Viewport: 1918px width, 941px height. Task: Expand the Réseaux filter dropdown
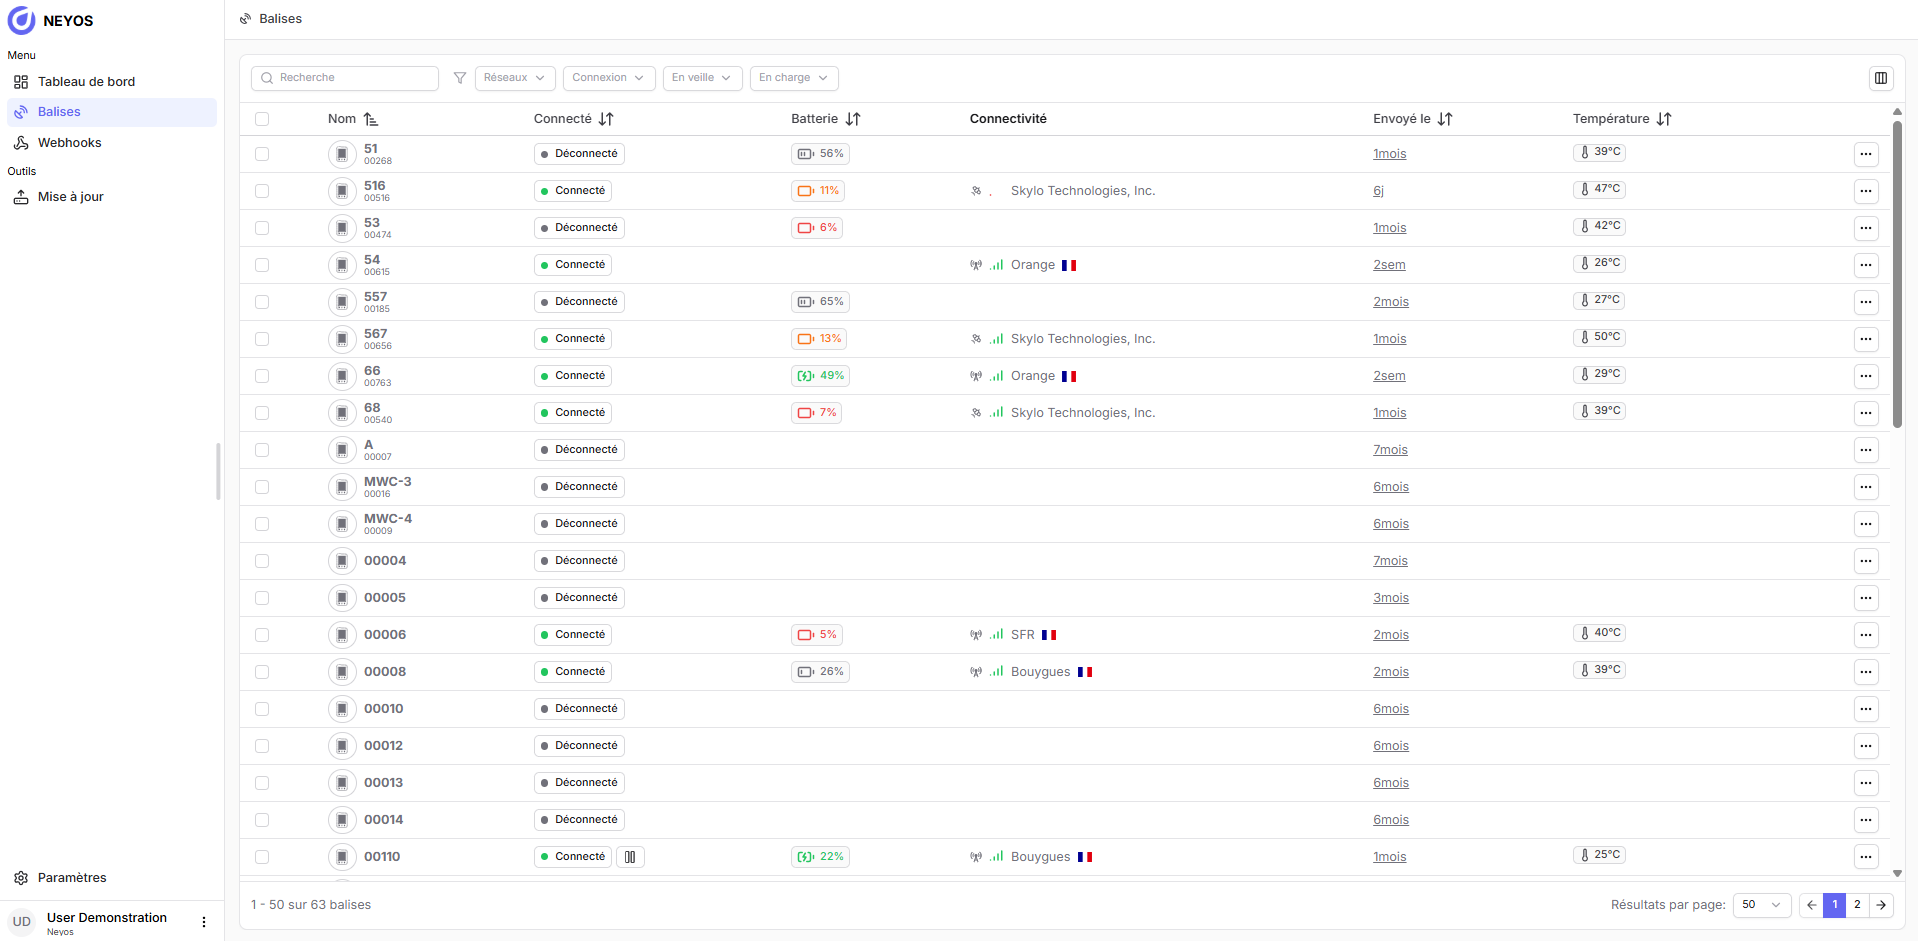point(514,78)
